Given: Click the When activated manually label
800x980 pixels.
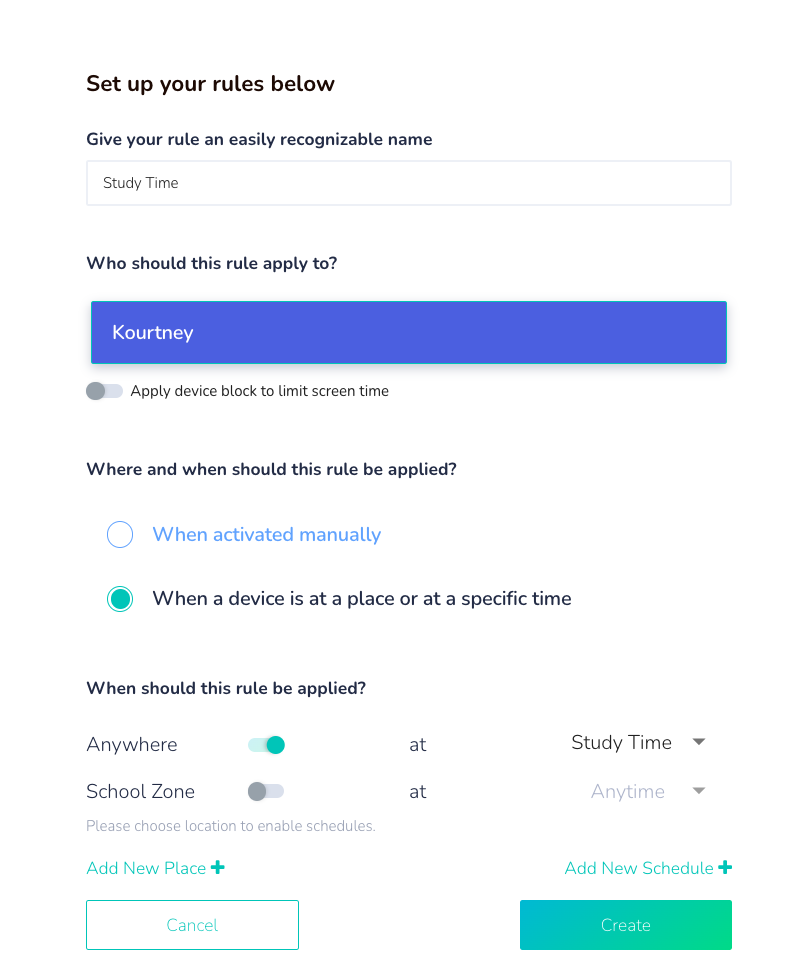Looking at the screenshot, I should pyautogui.click(x=266, y=535).
